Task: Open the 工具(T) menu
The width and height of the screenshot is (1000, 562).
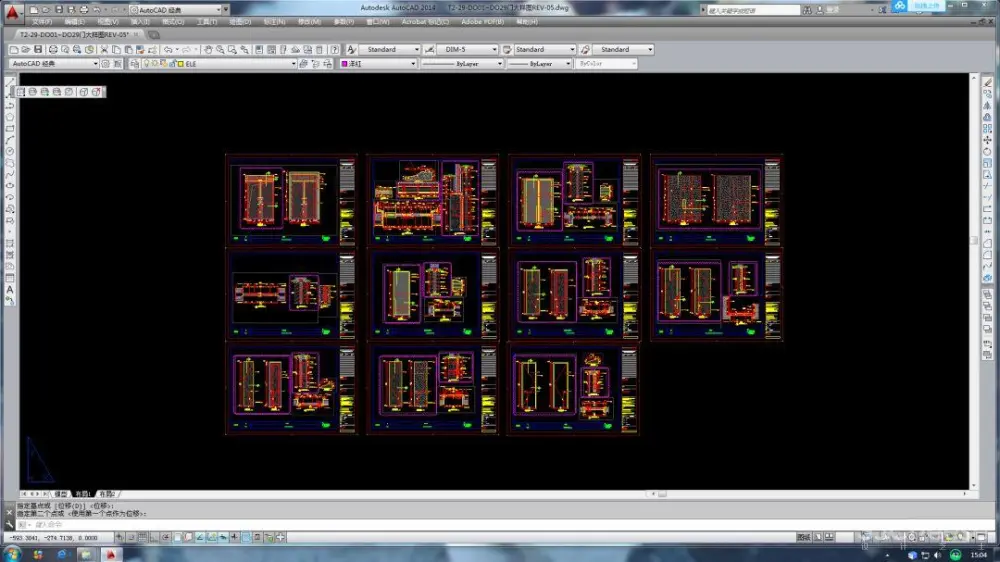Action: pos(207,21)
